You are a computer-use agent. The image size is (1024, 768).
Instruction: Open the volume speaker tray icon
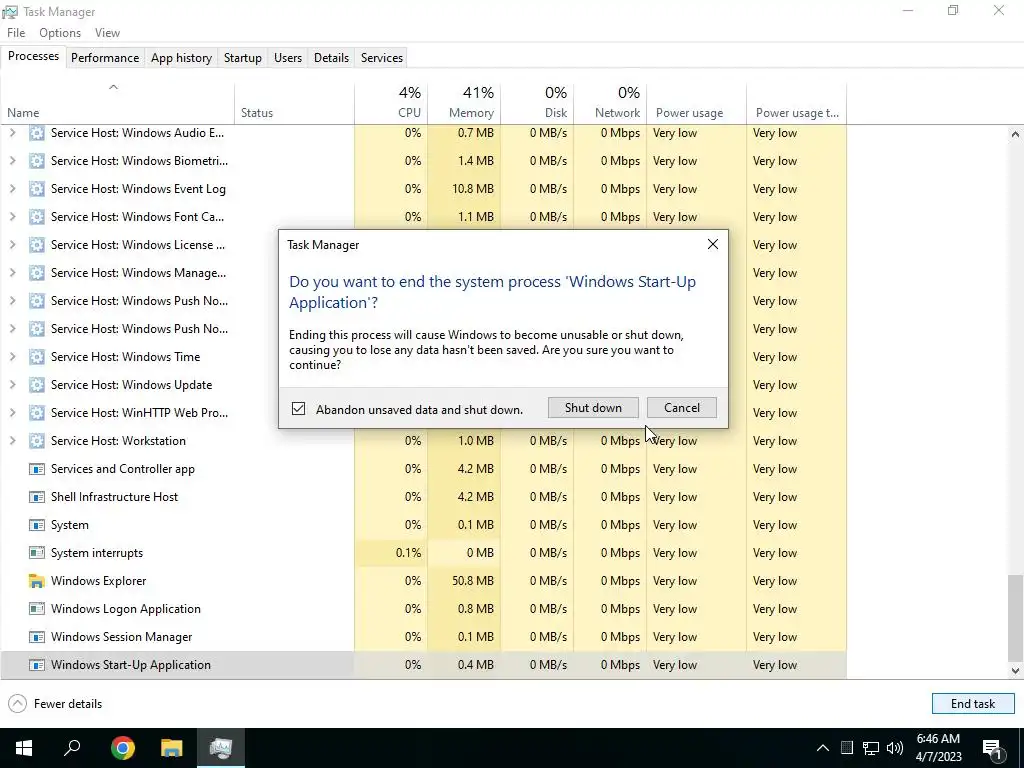(895, 748)
